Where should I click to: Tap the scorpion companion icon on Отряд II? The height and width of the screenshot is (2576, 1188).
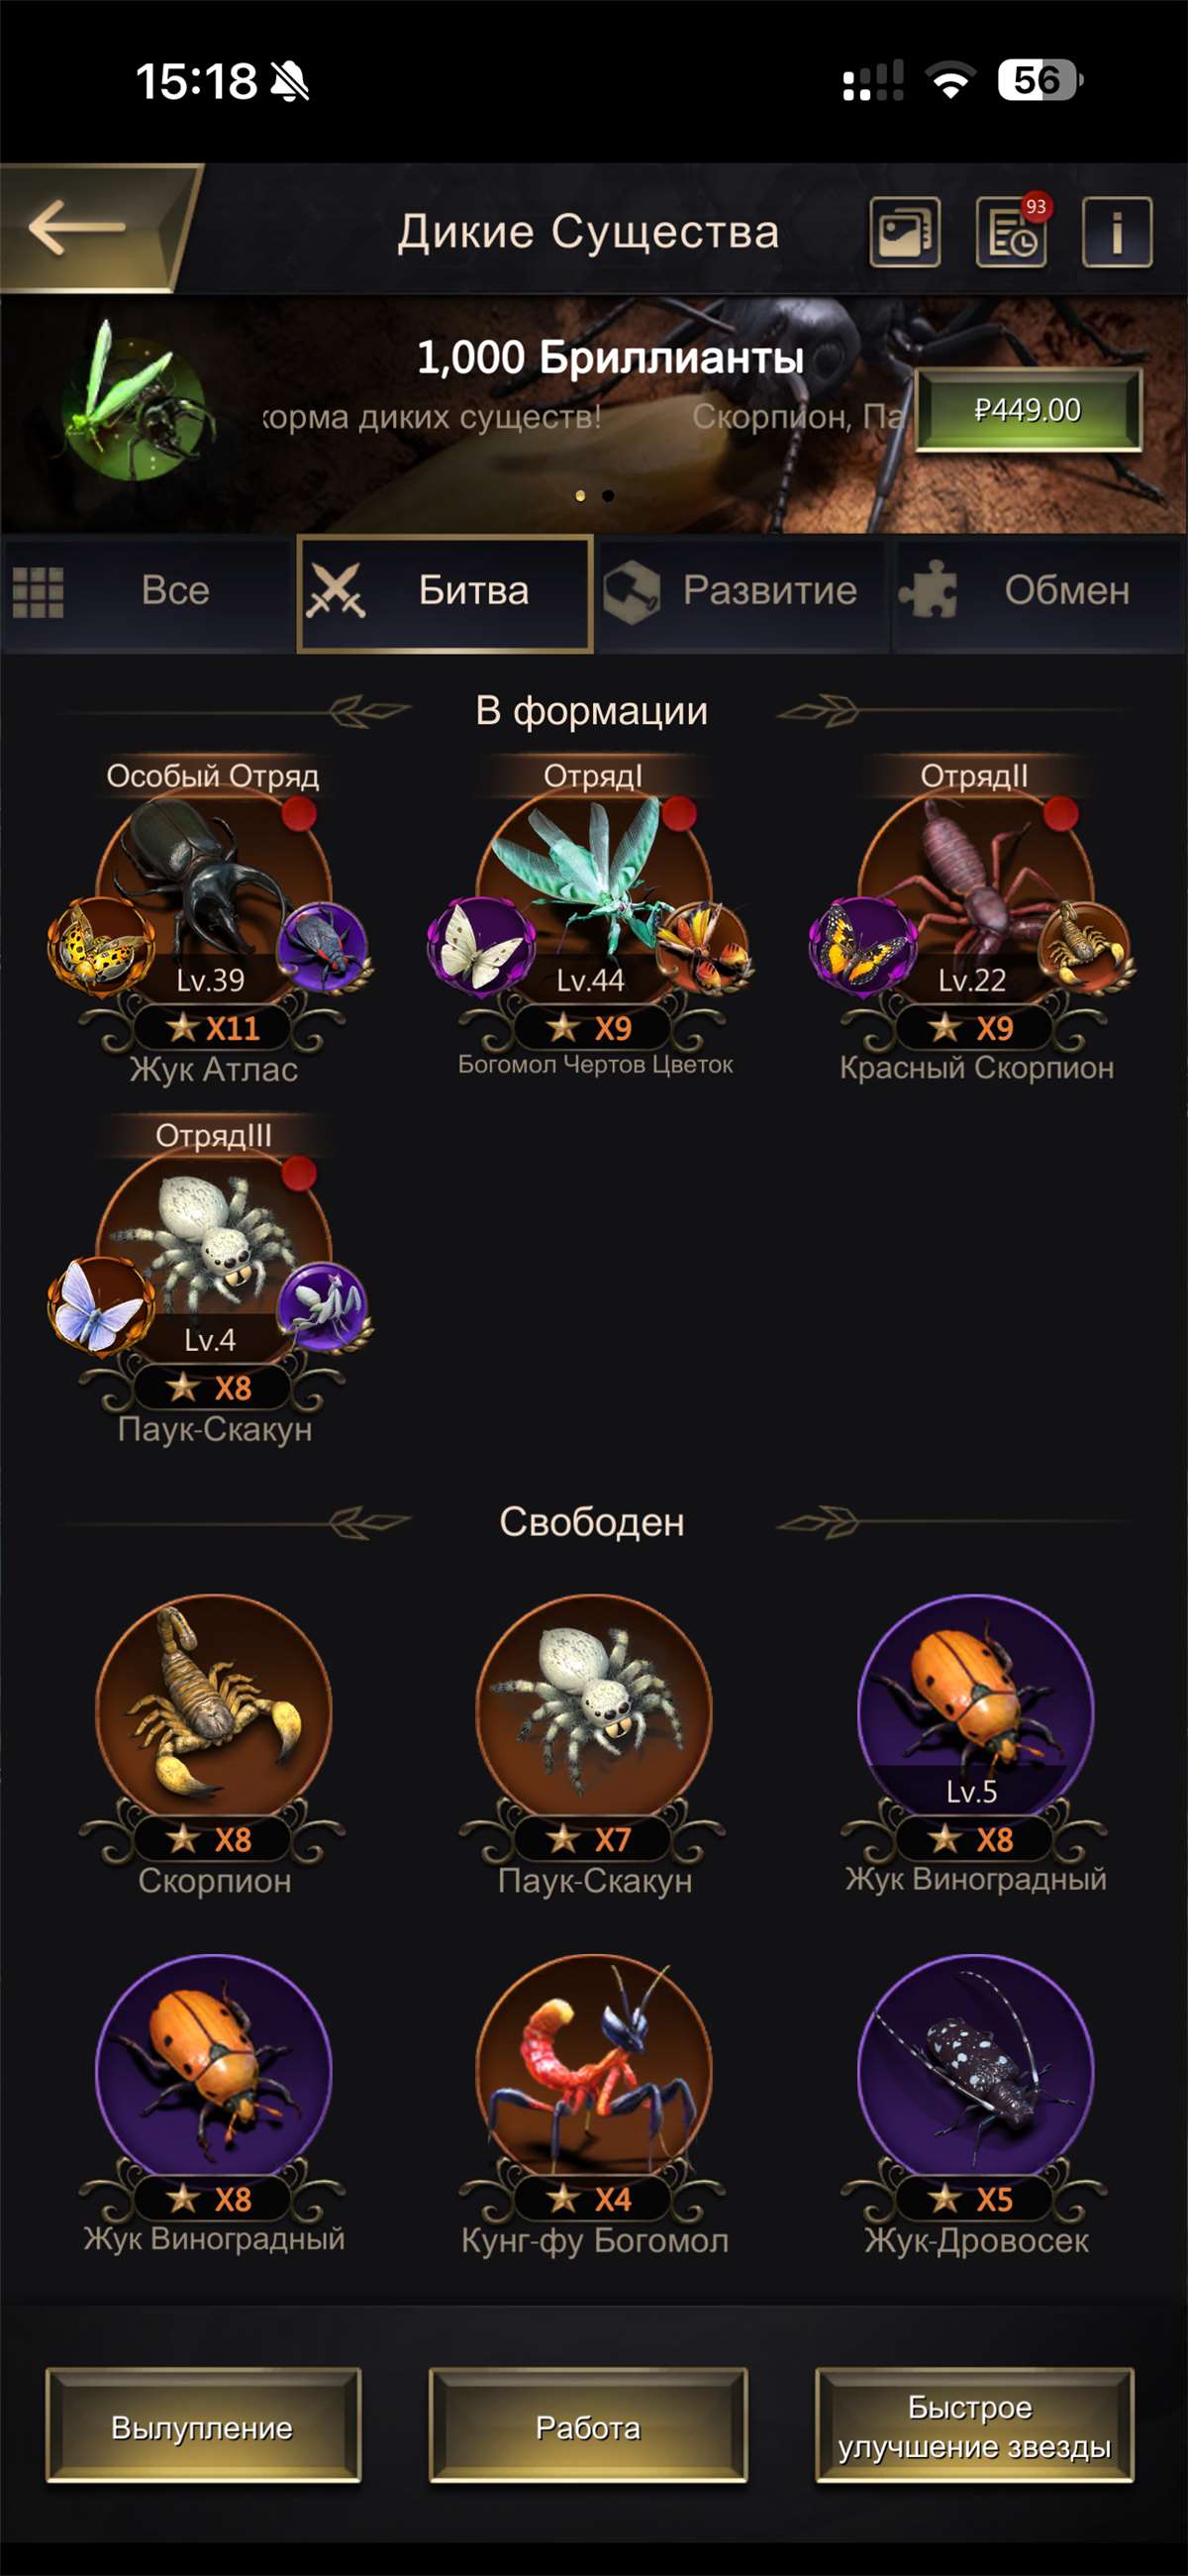click(1085, 946)
